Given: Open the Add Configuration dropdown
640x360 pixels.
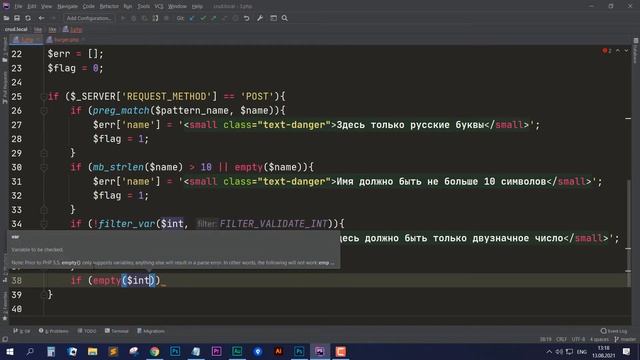Looking at the screenshot, I should click(x=89, y=18).
